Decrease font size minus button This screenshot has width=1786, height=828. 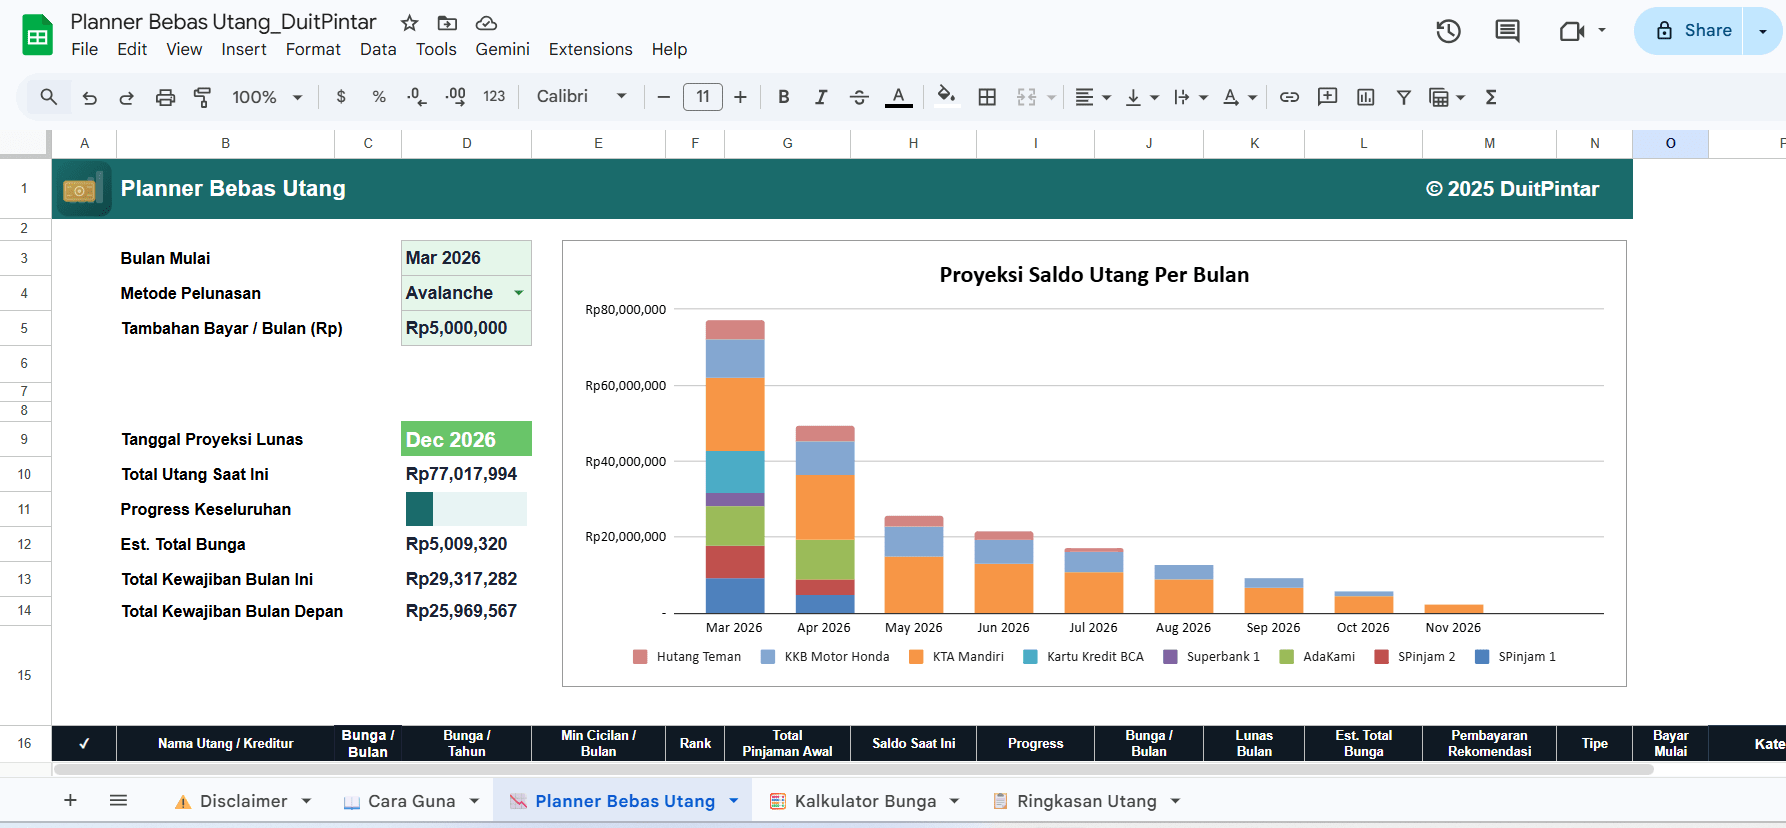663,97
